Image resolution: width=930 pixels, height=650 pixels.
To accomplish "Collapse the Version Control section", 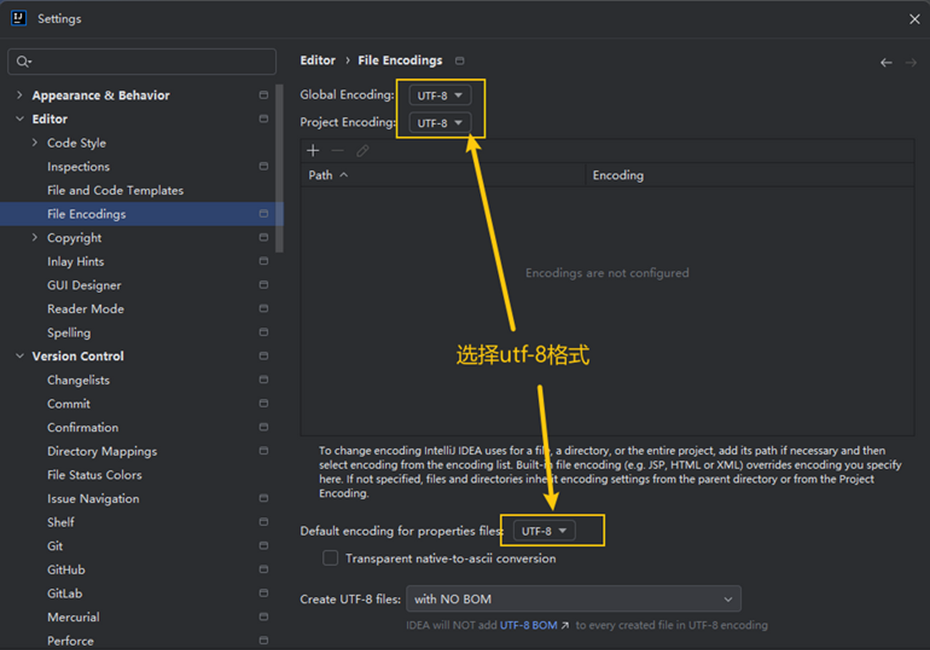I will [20, 356].
